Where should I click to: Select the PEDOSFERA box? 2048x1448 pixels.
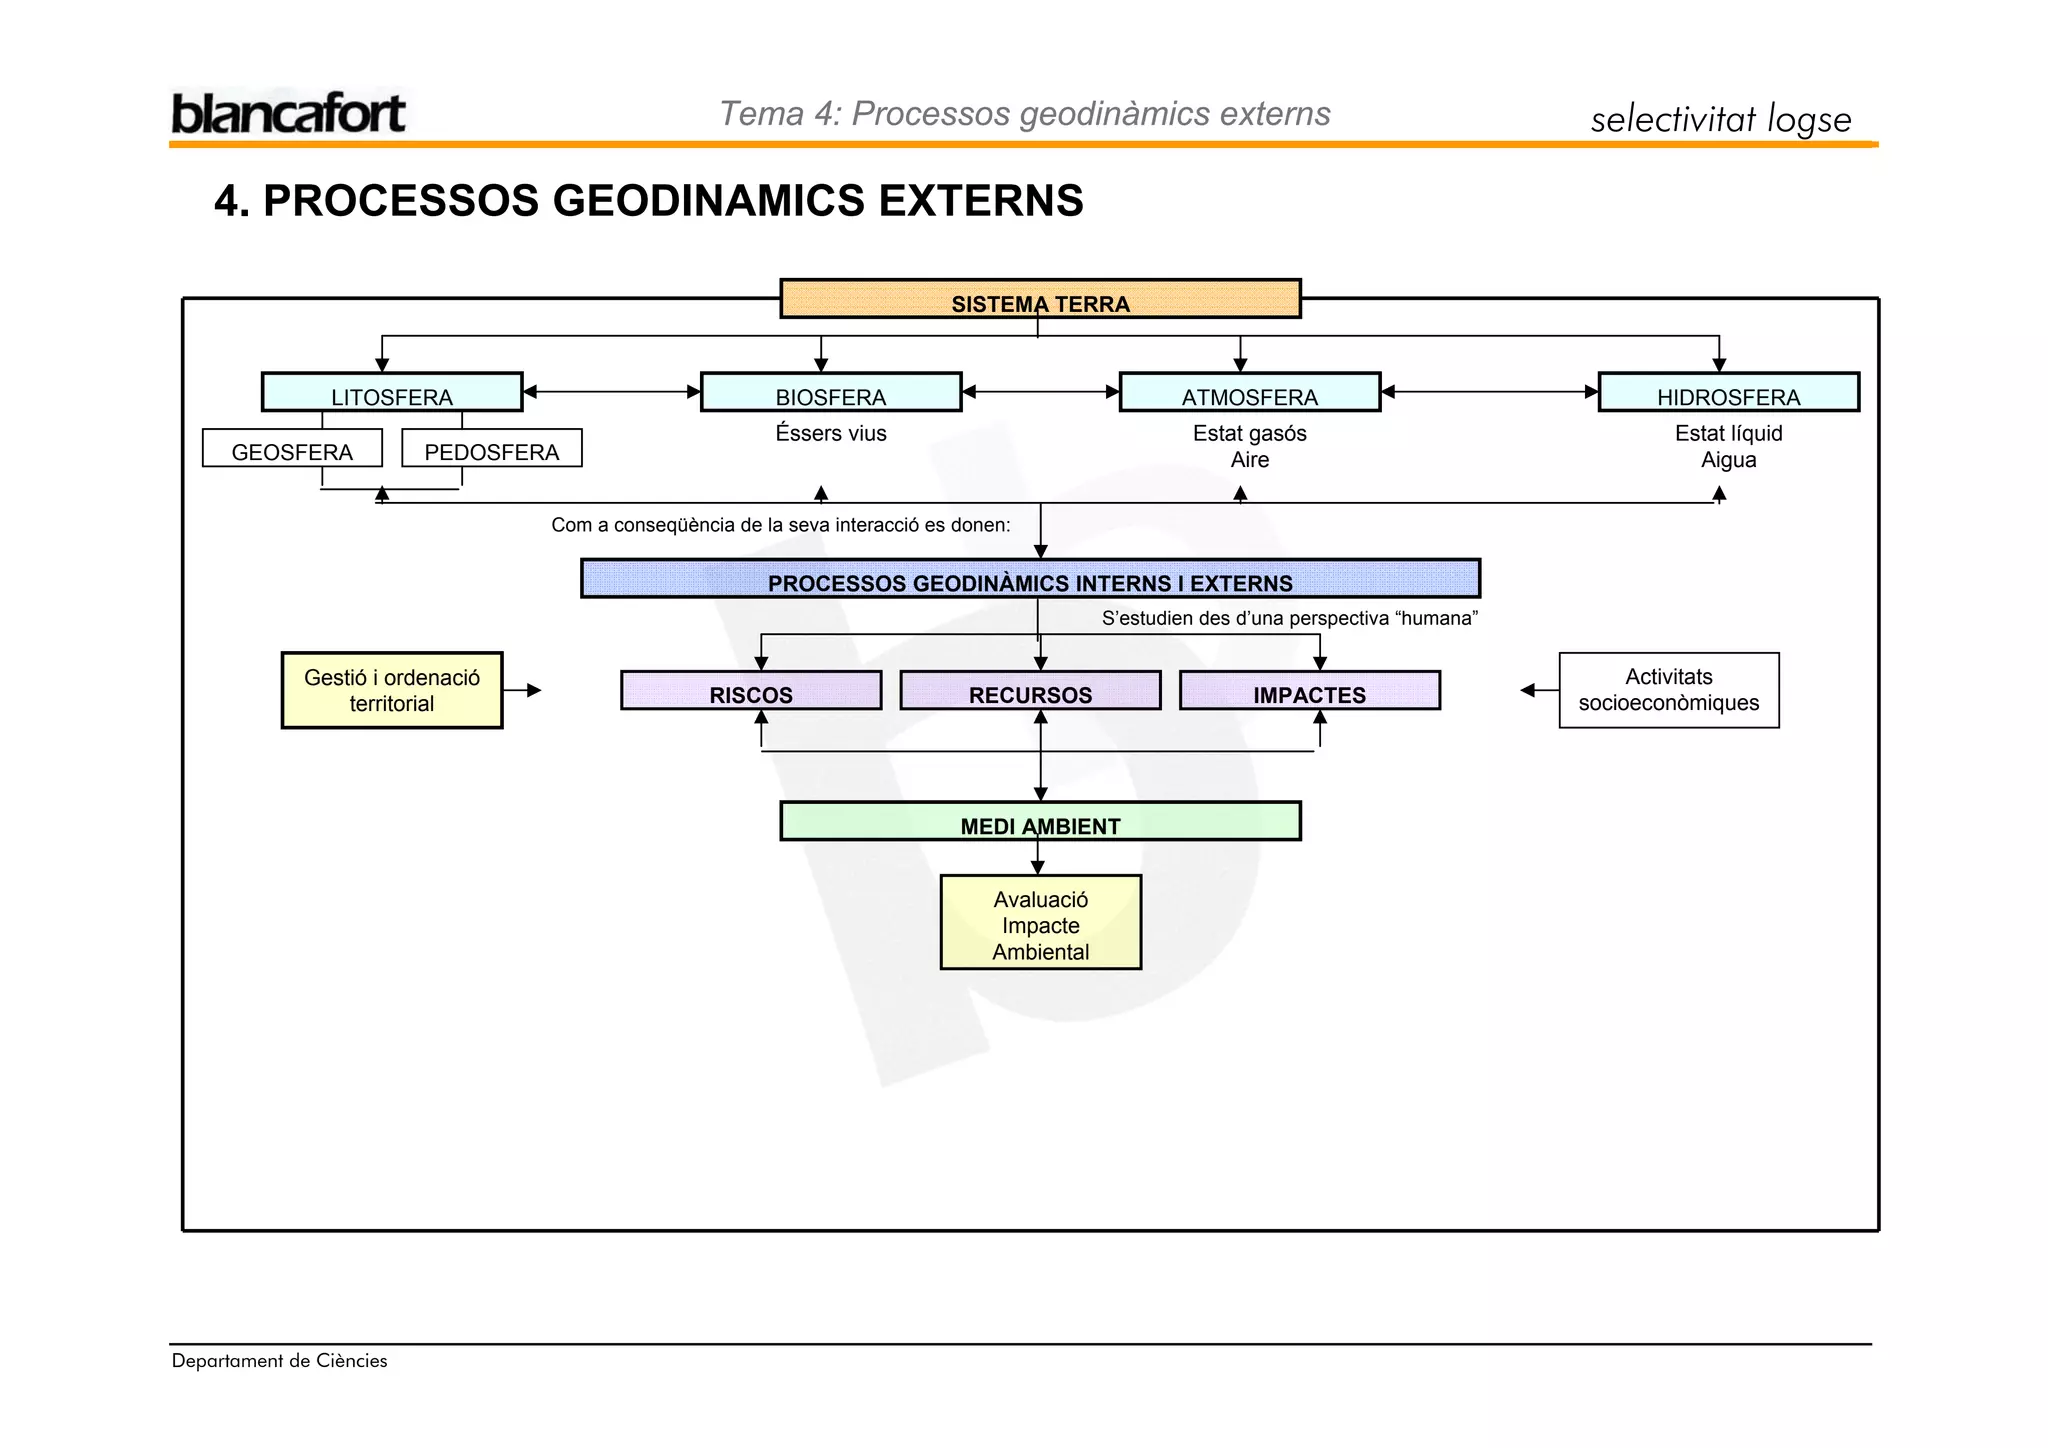(491, 449)
